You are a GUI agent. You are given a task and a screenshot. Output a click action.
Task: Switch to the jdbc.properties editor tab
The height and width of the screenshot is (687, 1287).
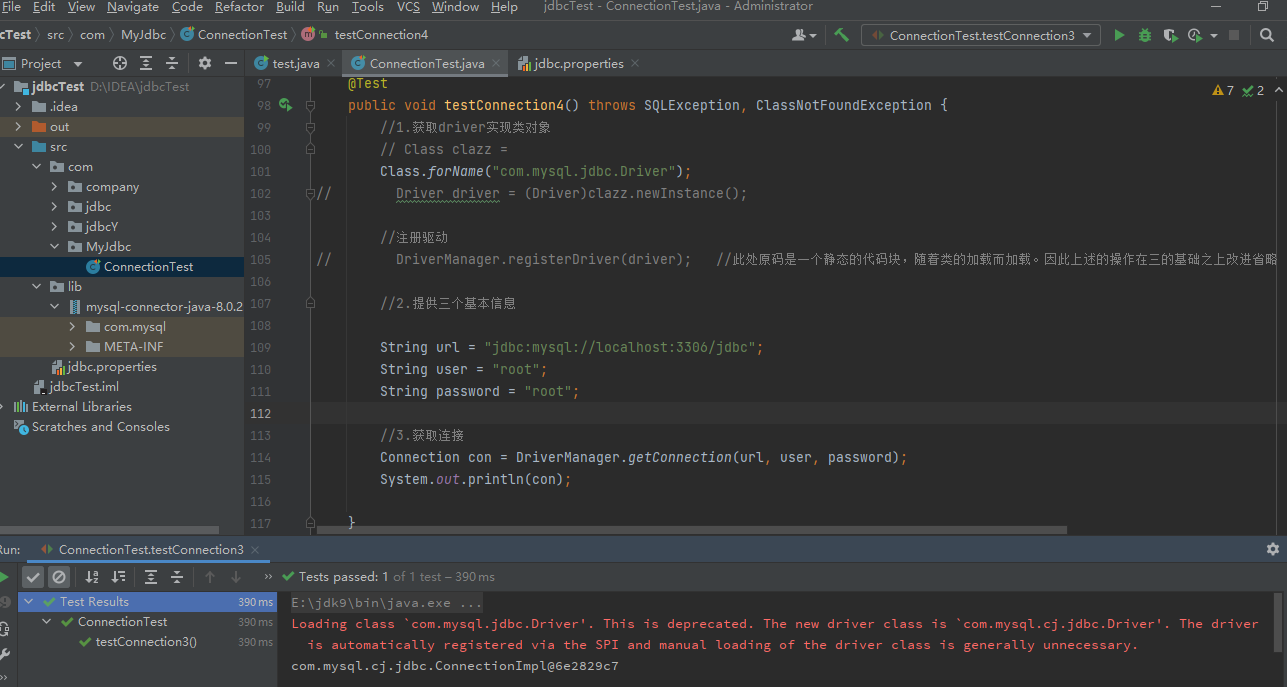(x=579, y=63)
